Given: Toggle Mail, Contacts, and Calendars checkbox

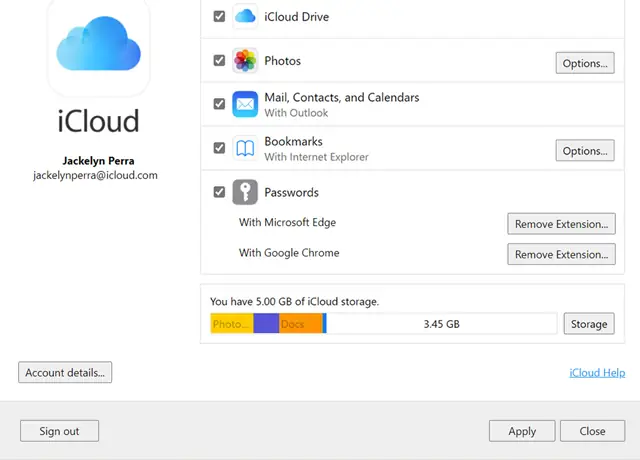Looking at the screenshot, I should (219, 104).
